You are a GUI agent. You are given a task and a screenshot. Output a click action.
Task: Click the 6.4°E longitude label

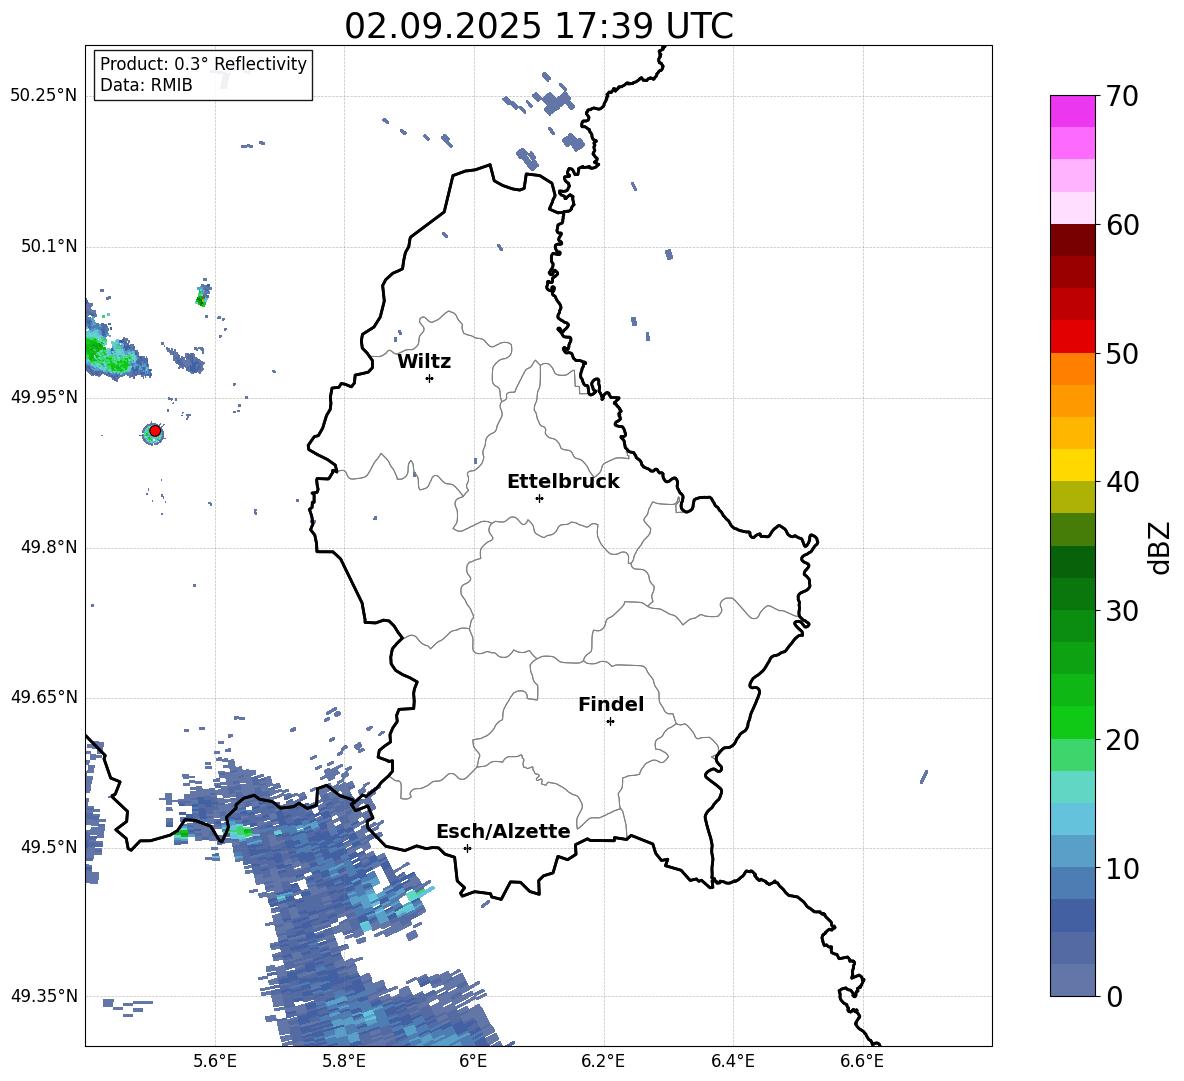732,1062
